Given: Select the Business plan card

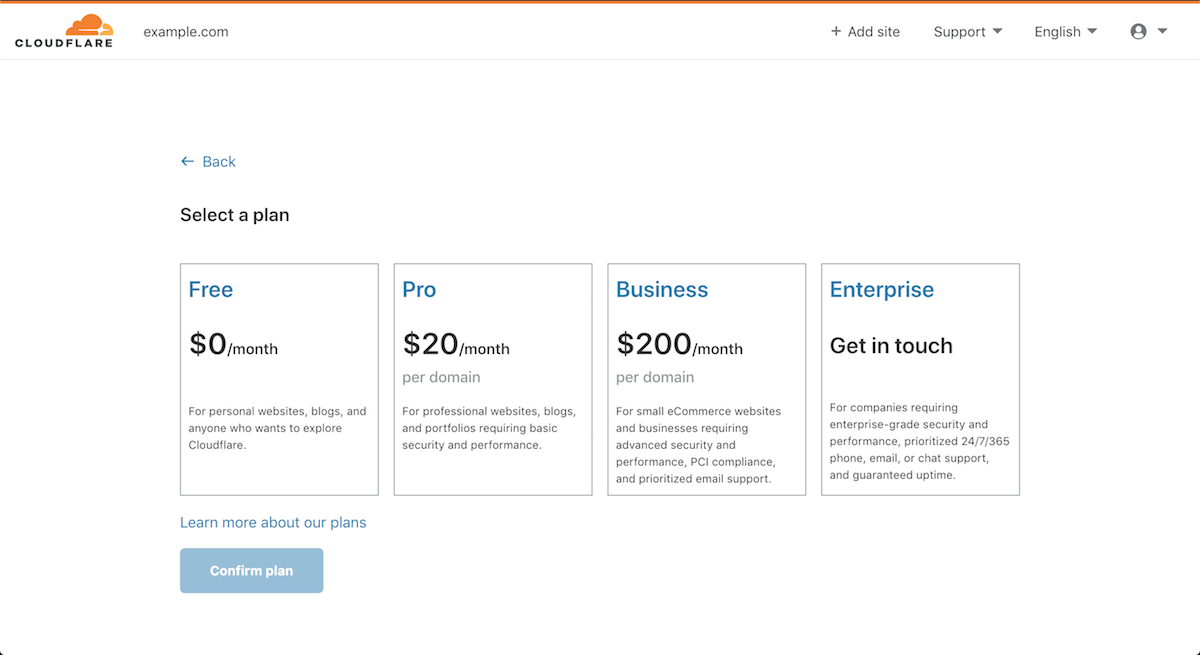Looking at the screenshot, I should [x=707, y=379].
